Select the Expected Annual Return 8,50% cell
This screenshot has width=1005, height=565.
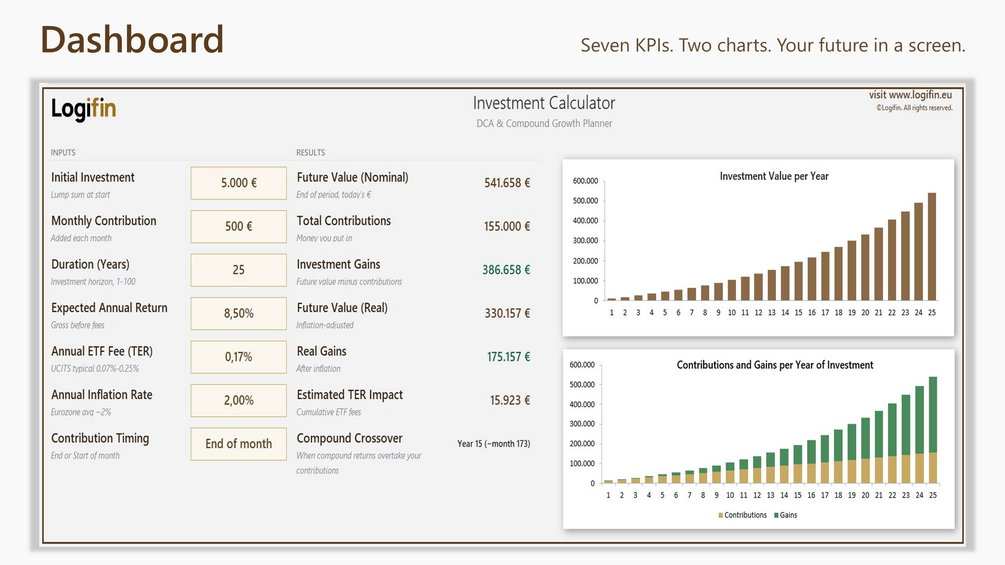238,314
